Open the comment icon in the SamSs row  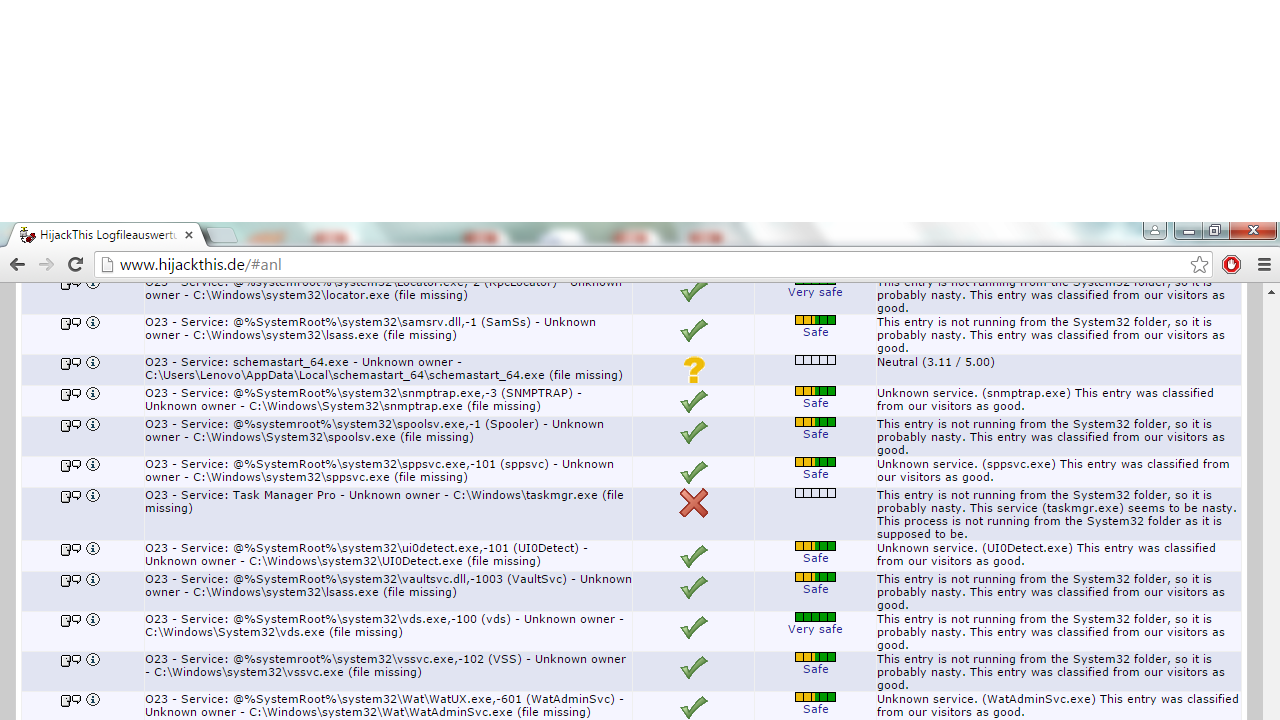click(71, 323)
